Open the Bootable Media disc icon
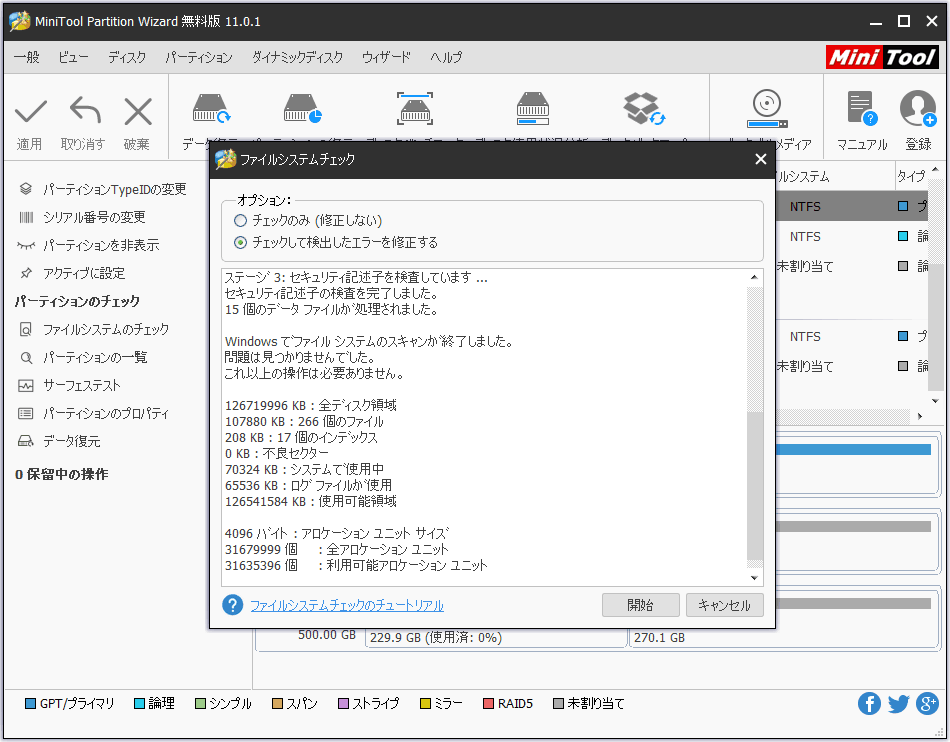950x742 pixels. 767,108
